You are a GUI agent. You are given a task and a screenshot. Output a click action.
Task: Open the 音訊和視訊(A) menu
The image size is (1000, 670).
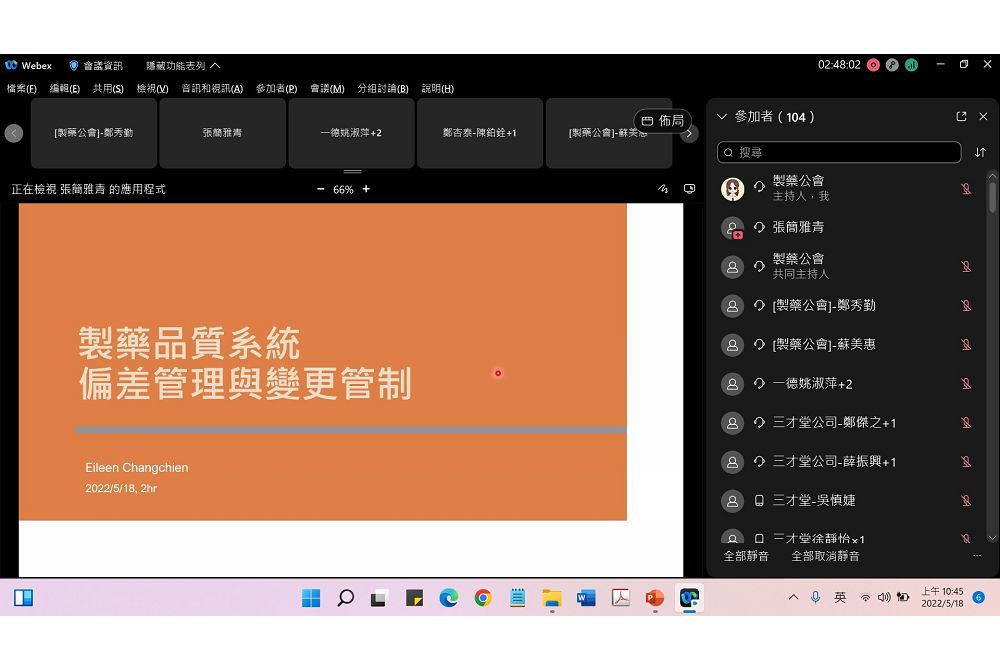coord(212,89)
